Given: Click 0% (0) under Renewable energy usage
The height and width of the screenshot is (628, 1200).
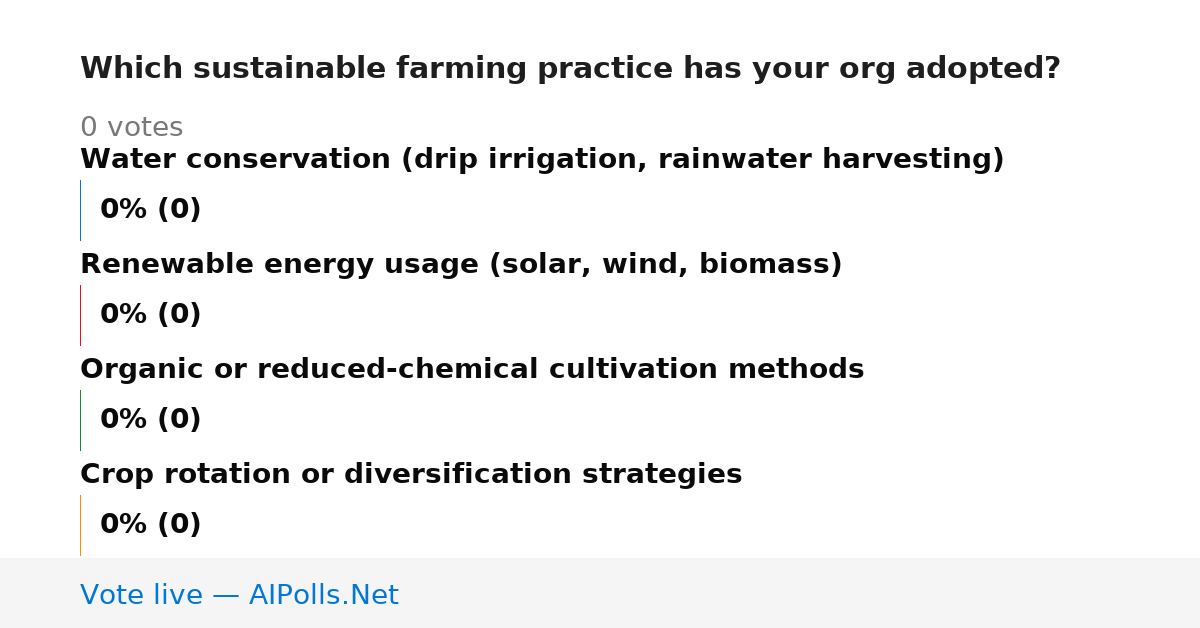Looking at the screenshot, I should (151, 315).
